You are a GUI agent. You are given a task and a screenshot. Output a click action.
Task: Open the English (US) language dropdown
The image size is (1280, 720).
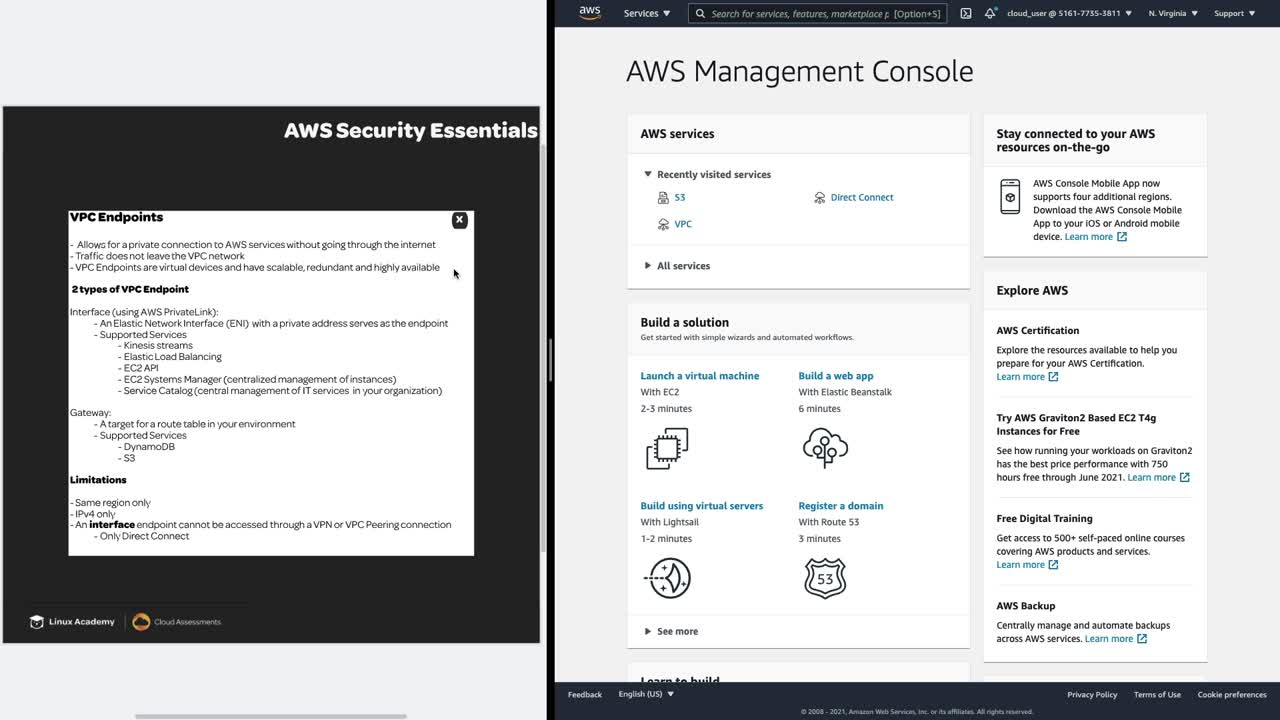point(646,694)
